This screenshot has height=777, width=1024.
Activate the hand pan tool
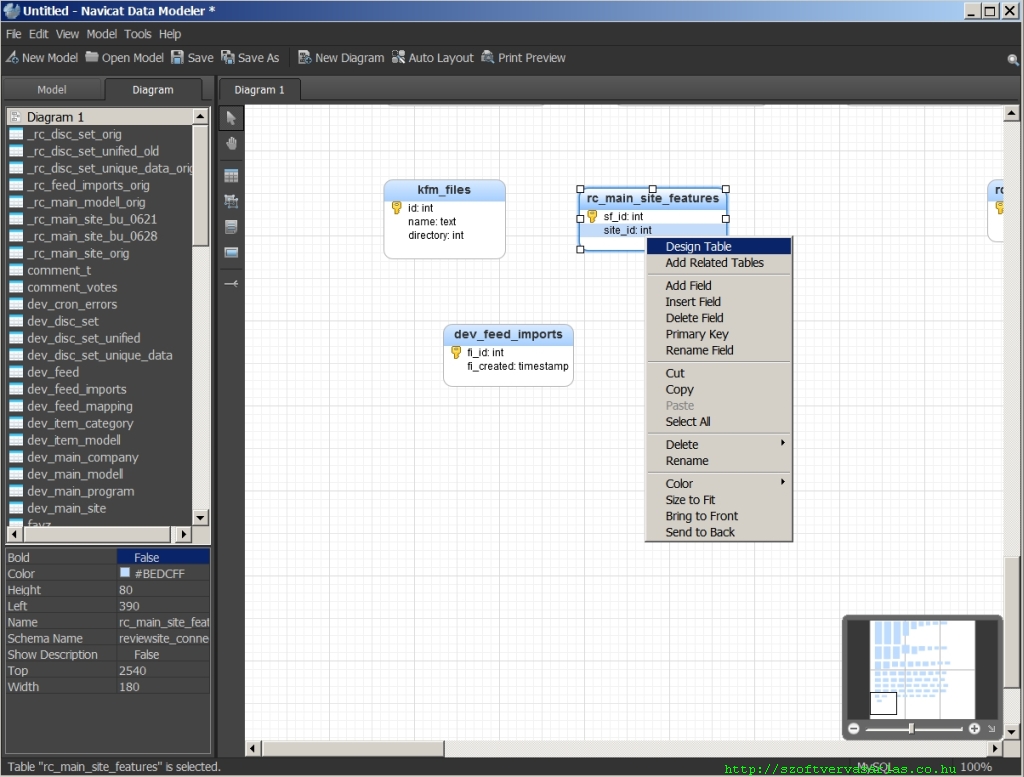coord(231,144)
